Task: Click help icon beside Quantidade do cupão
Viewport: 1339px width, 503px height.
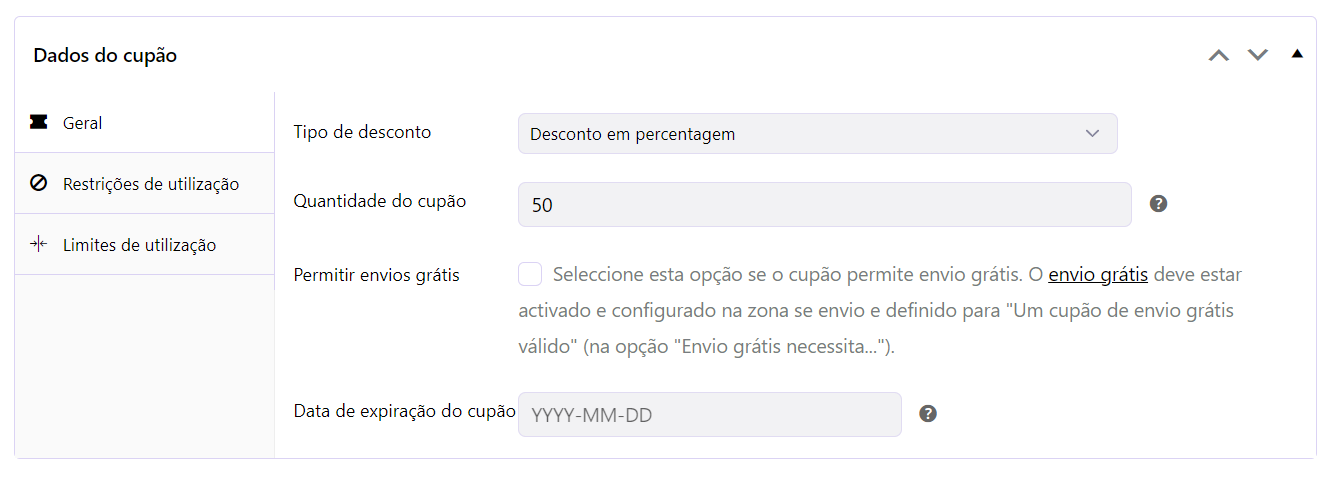Action: (x=1158, y=204)
